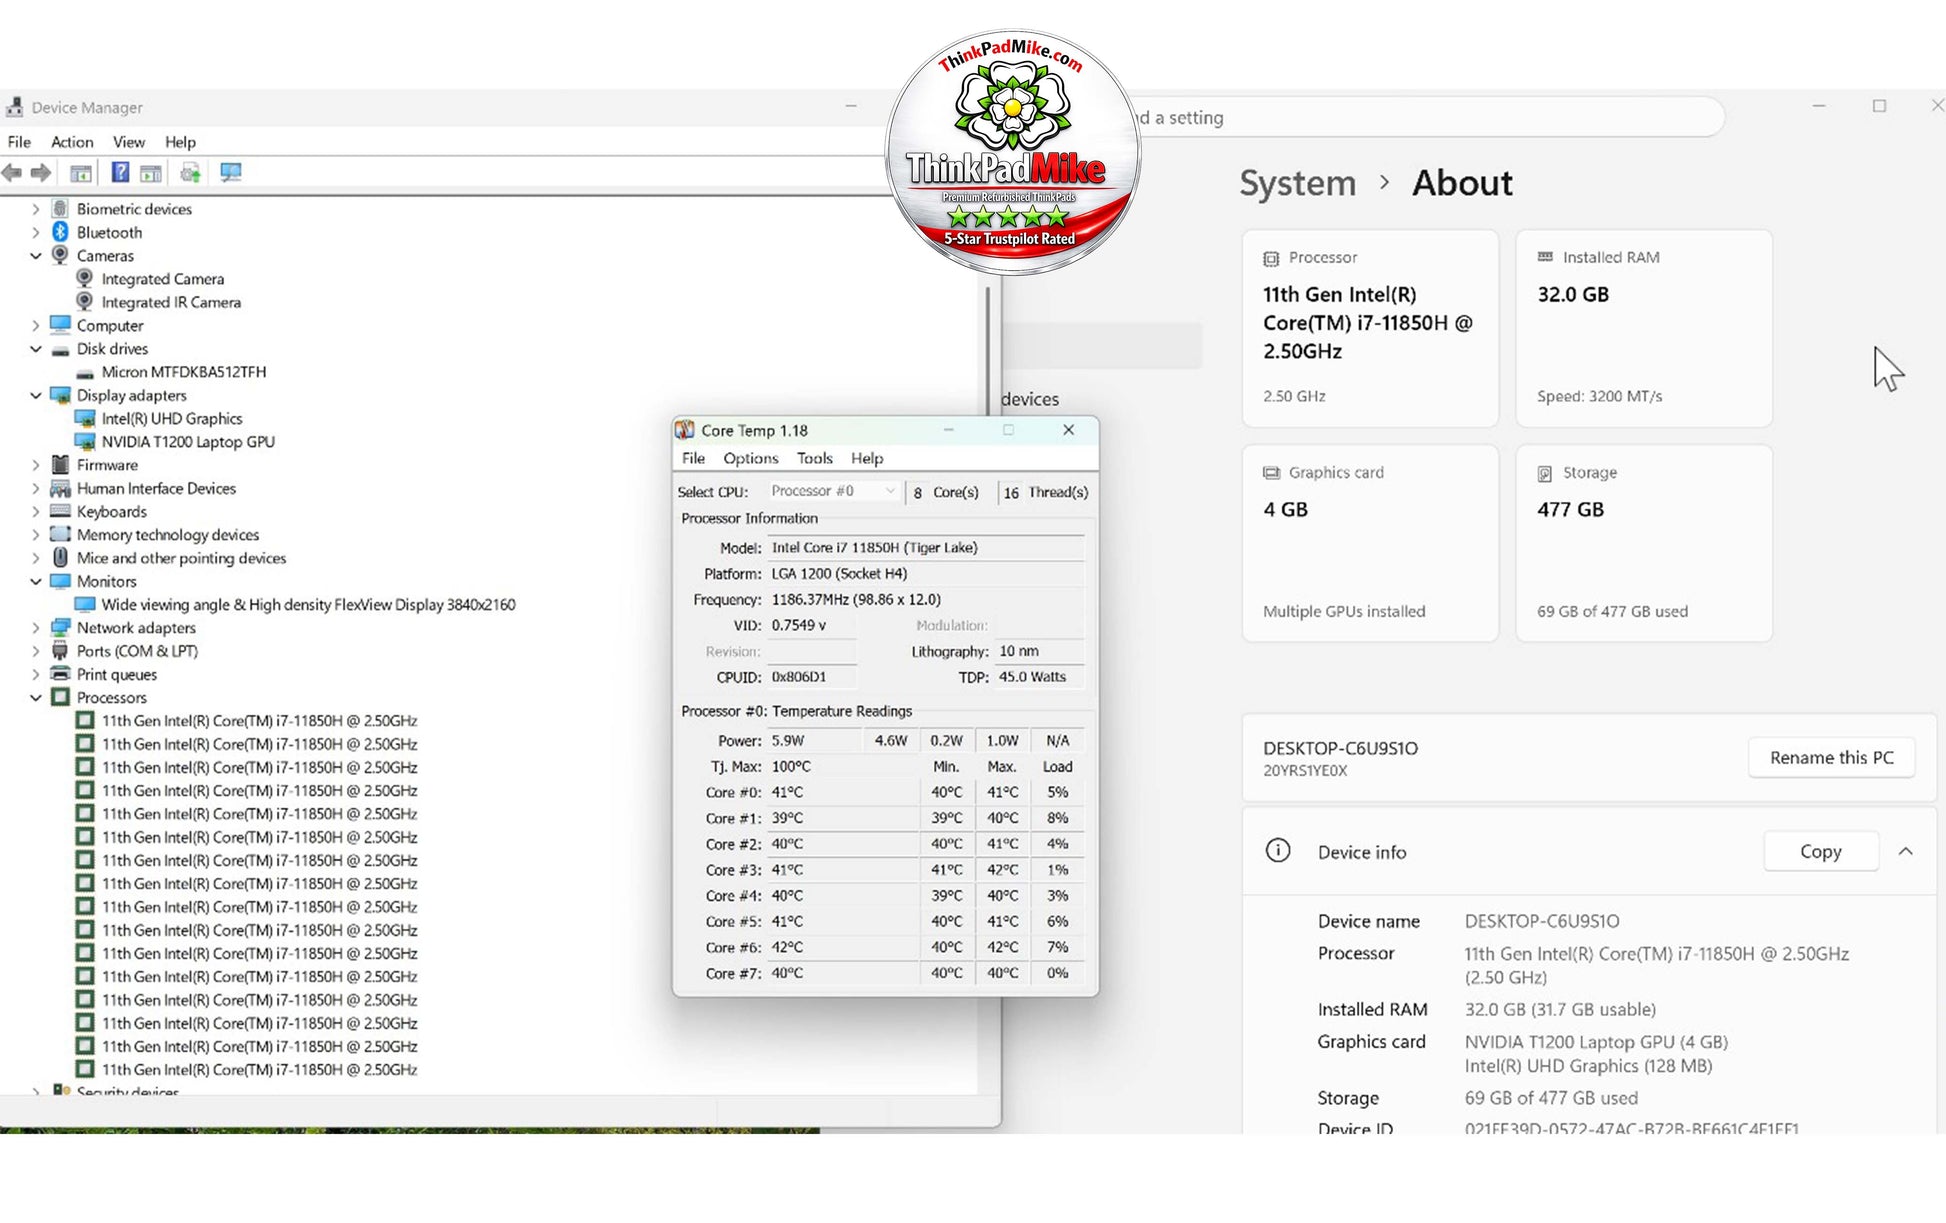Collapse the Device info section chevron
Viewport: 1946px width, 1223px height.
[1906, 852]
